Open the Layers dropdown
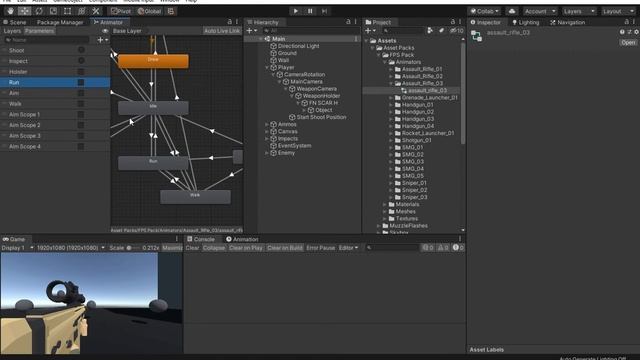This screenshot has width=640, height=360. point(578,11)
